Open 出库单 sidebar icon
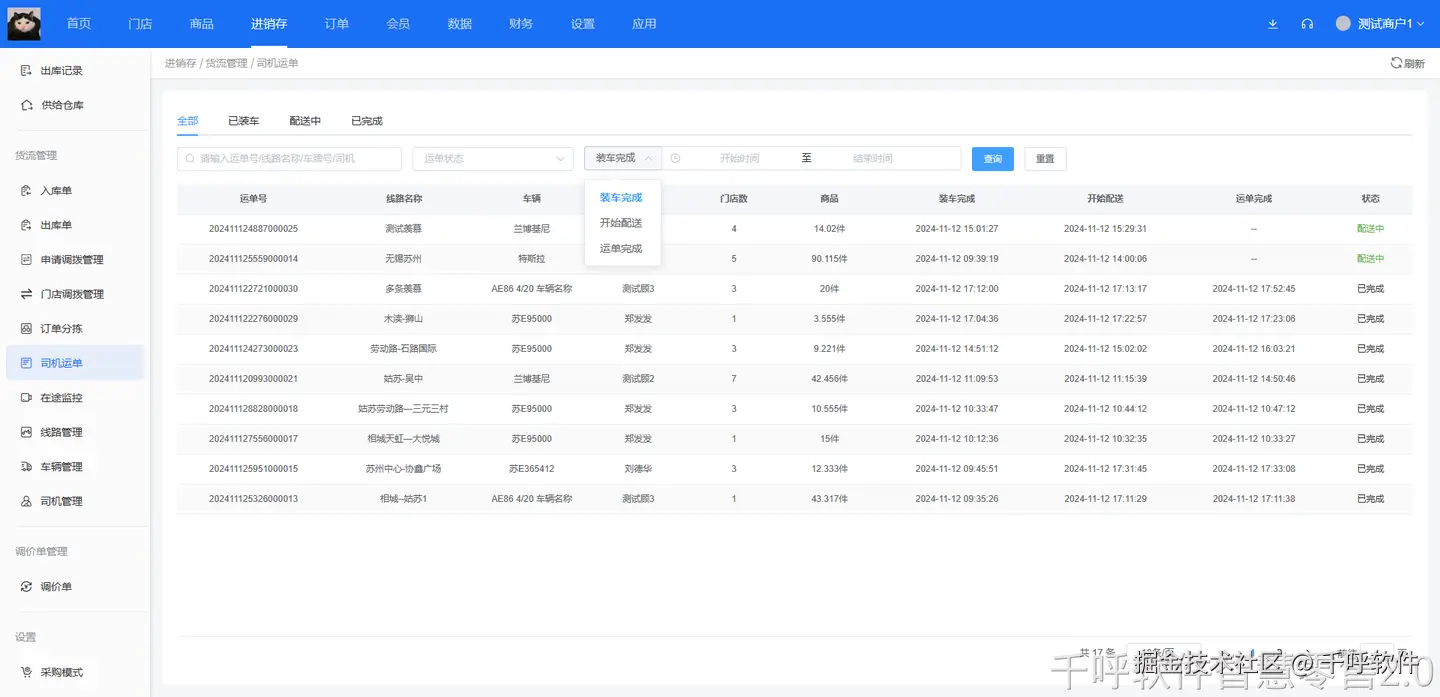The width and height of the screenshot is (1440, 697). (x=27, y=225)
